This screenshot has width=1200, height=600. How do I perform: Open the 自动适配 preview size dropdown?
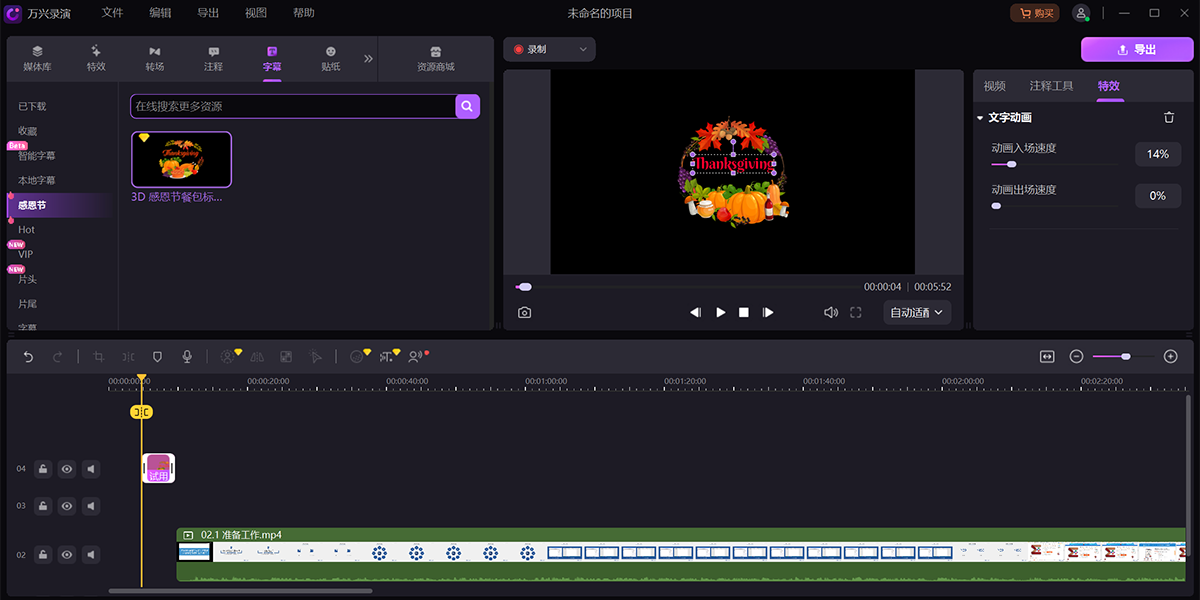pos(916,312)
